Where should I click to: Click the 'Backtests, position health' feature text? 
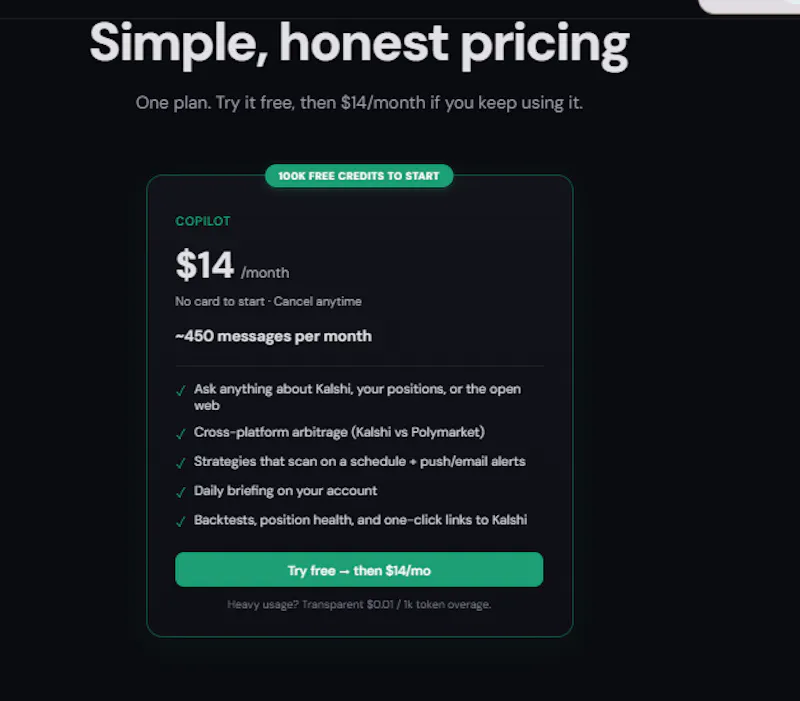coord(360,520)
